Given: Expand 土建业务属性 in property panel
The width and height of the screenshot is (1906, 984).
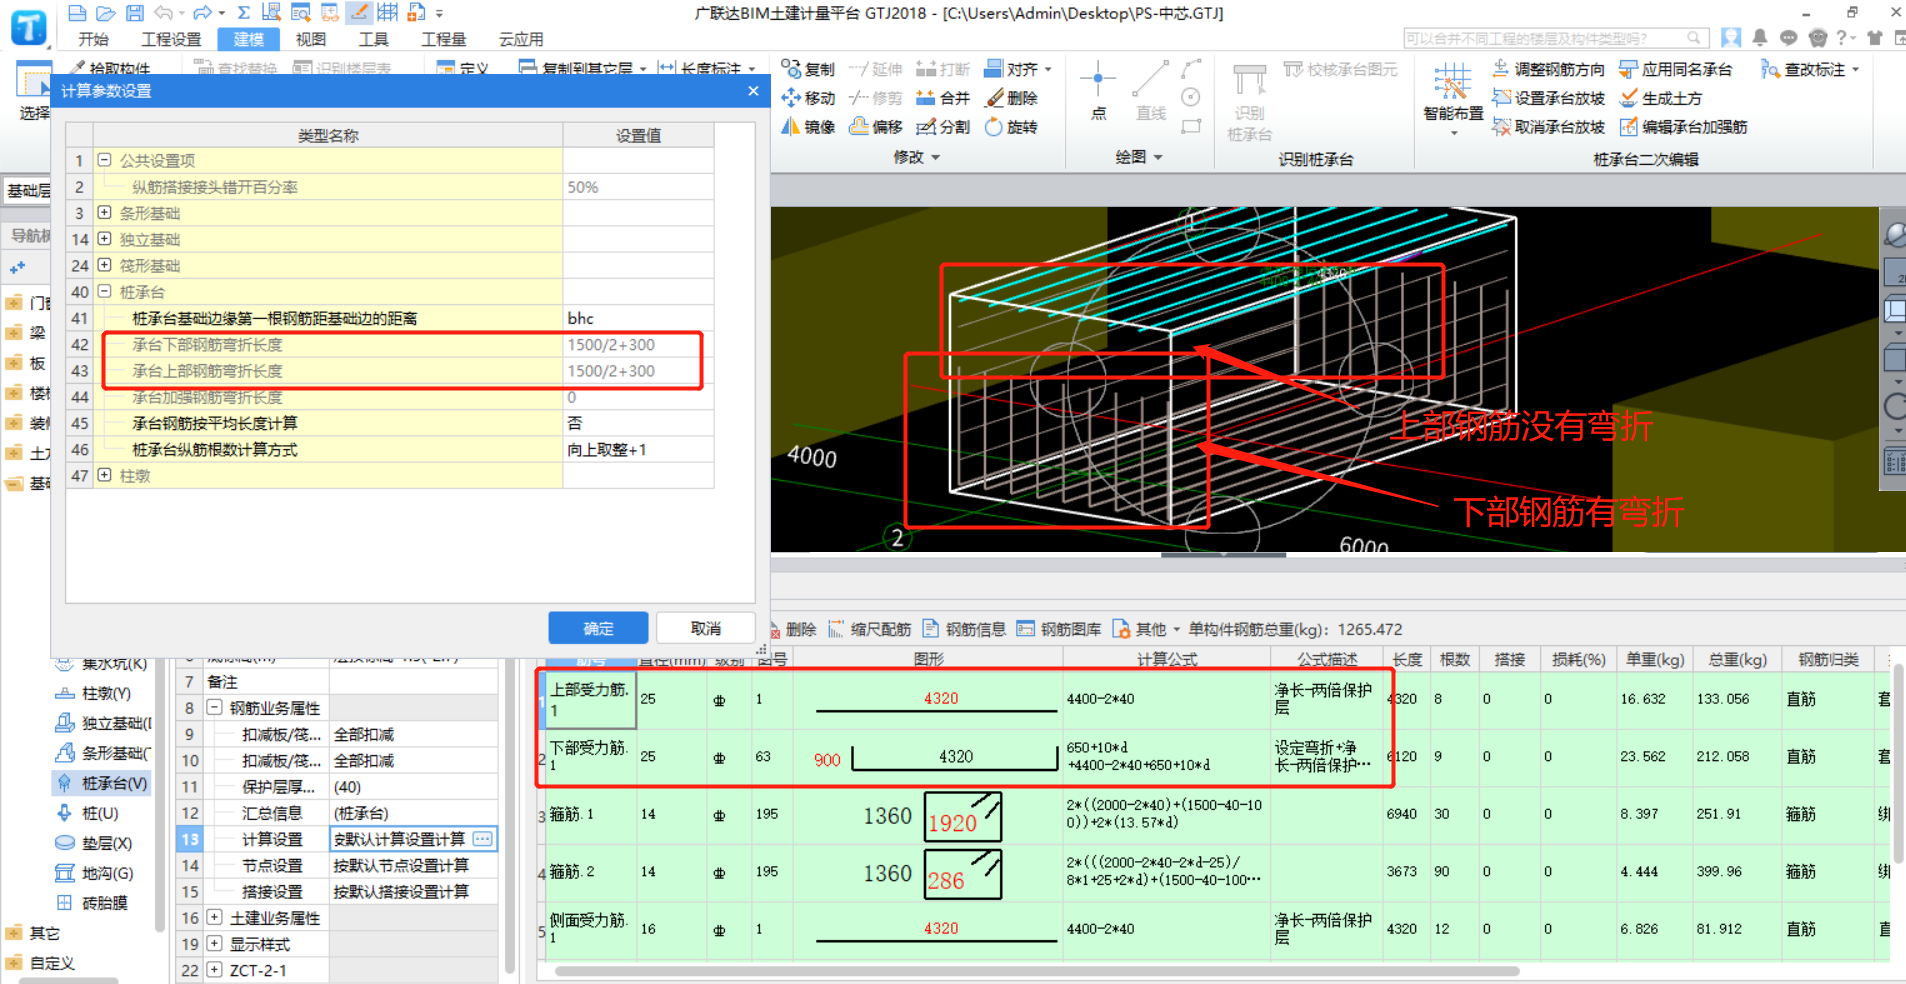Looking at the screenshot, I should pos(214,917).
